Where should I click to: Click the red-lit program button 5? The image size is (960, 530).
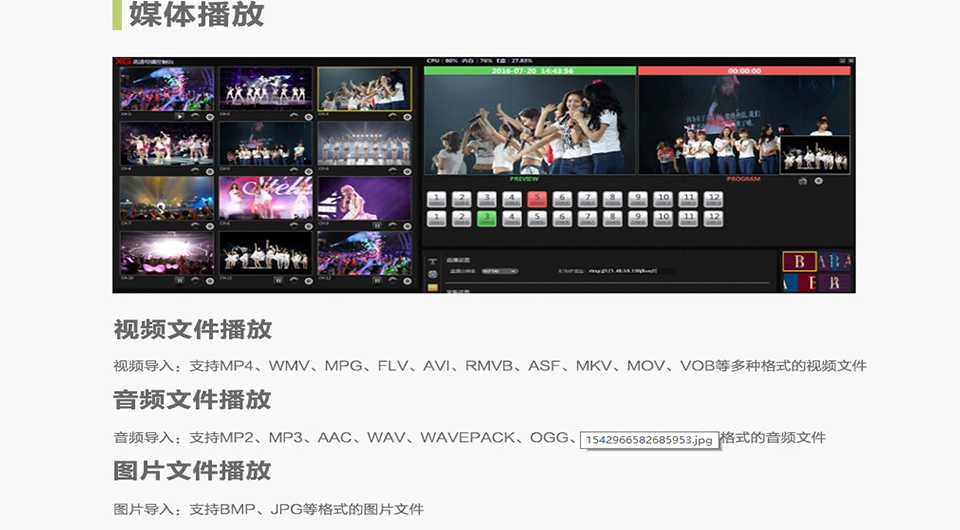pos(537,200)
